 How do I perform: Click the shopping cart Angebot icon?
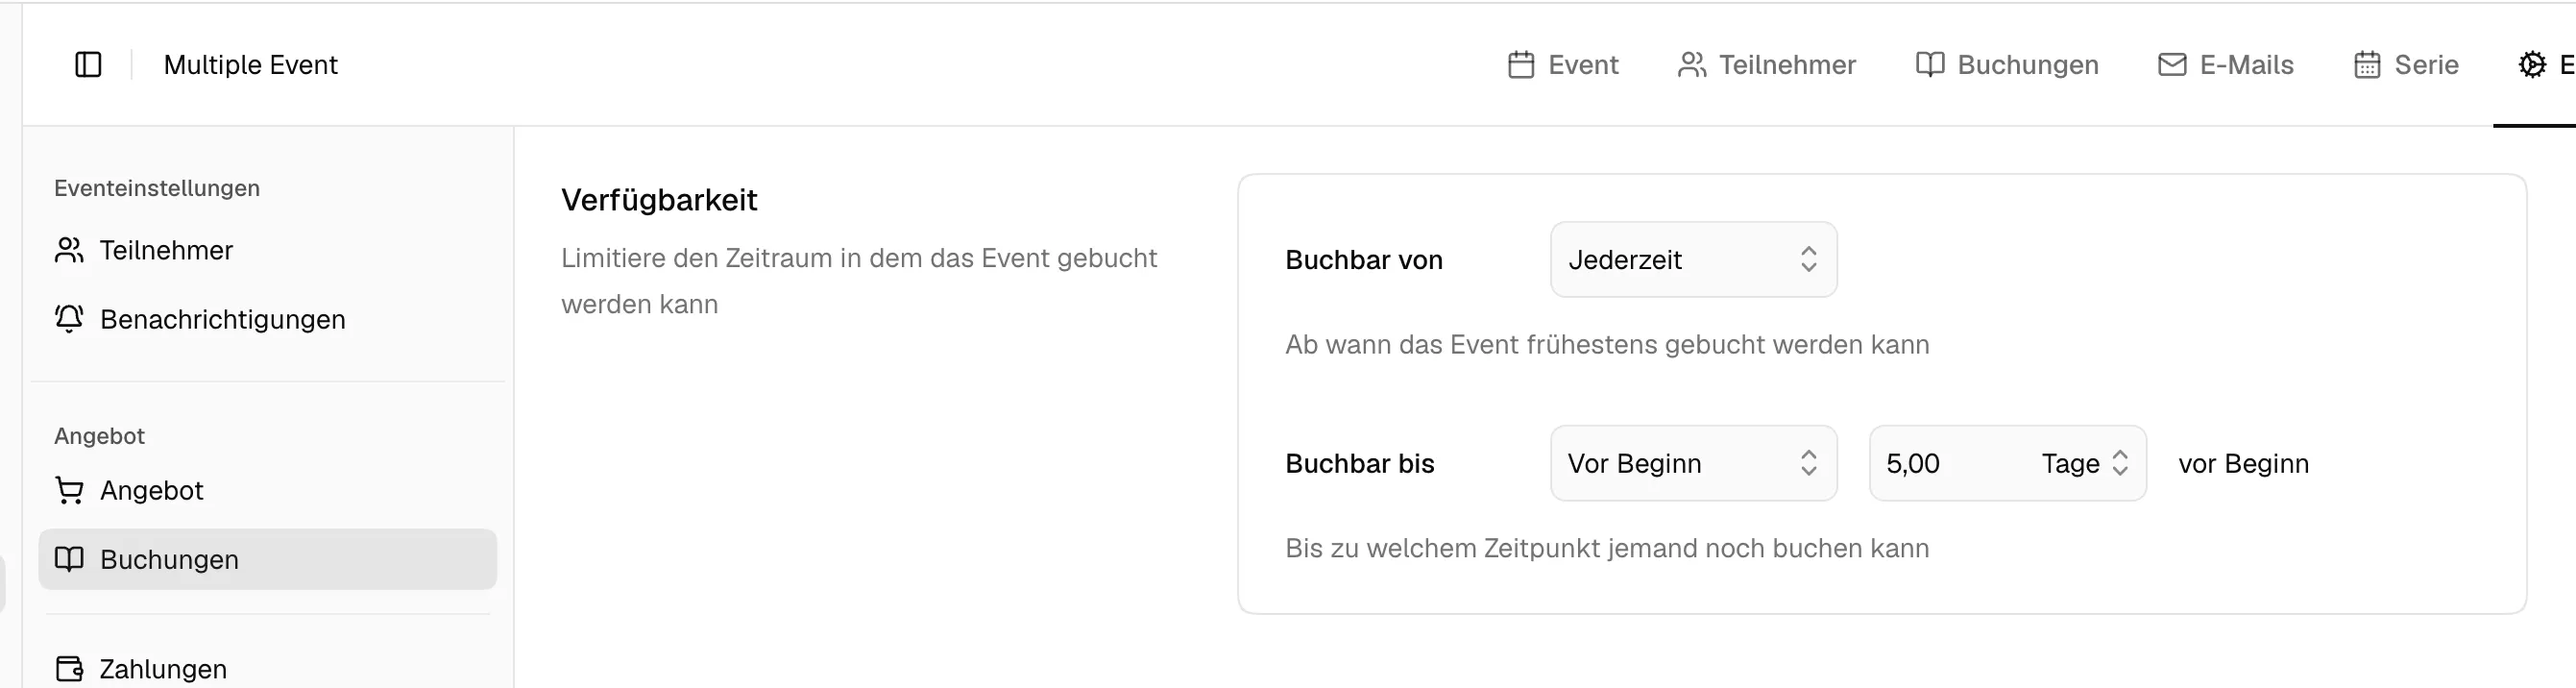point(69,490)
